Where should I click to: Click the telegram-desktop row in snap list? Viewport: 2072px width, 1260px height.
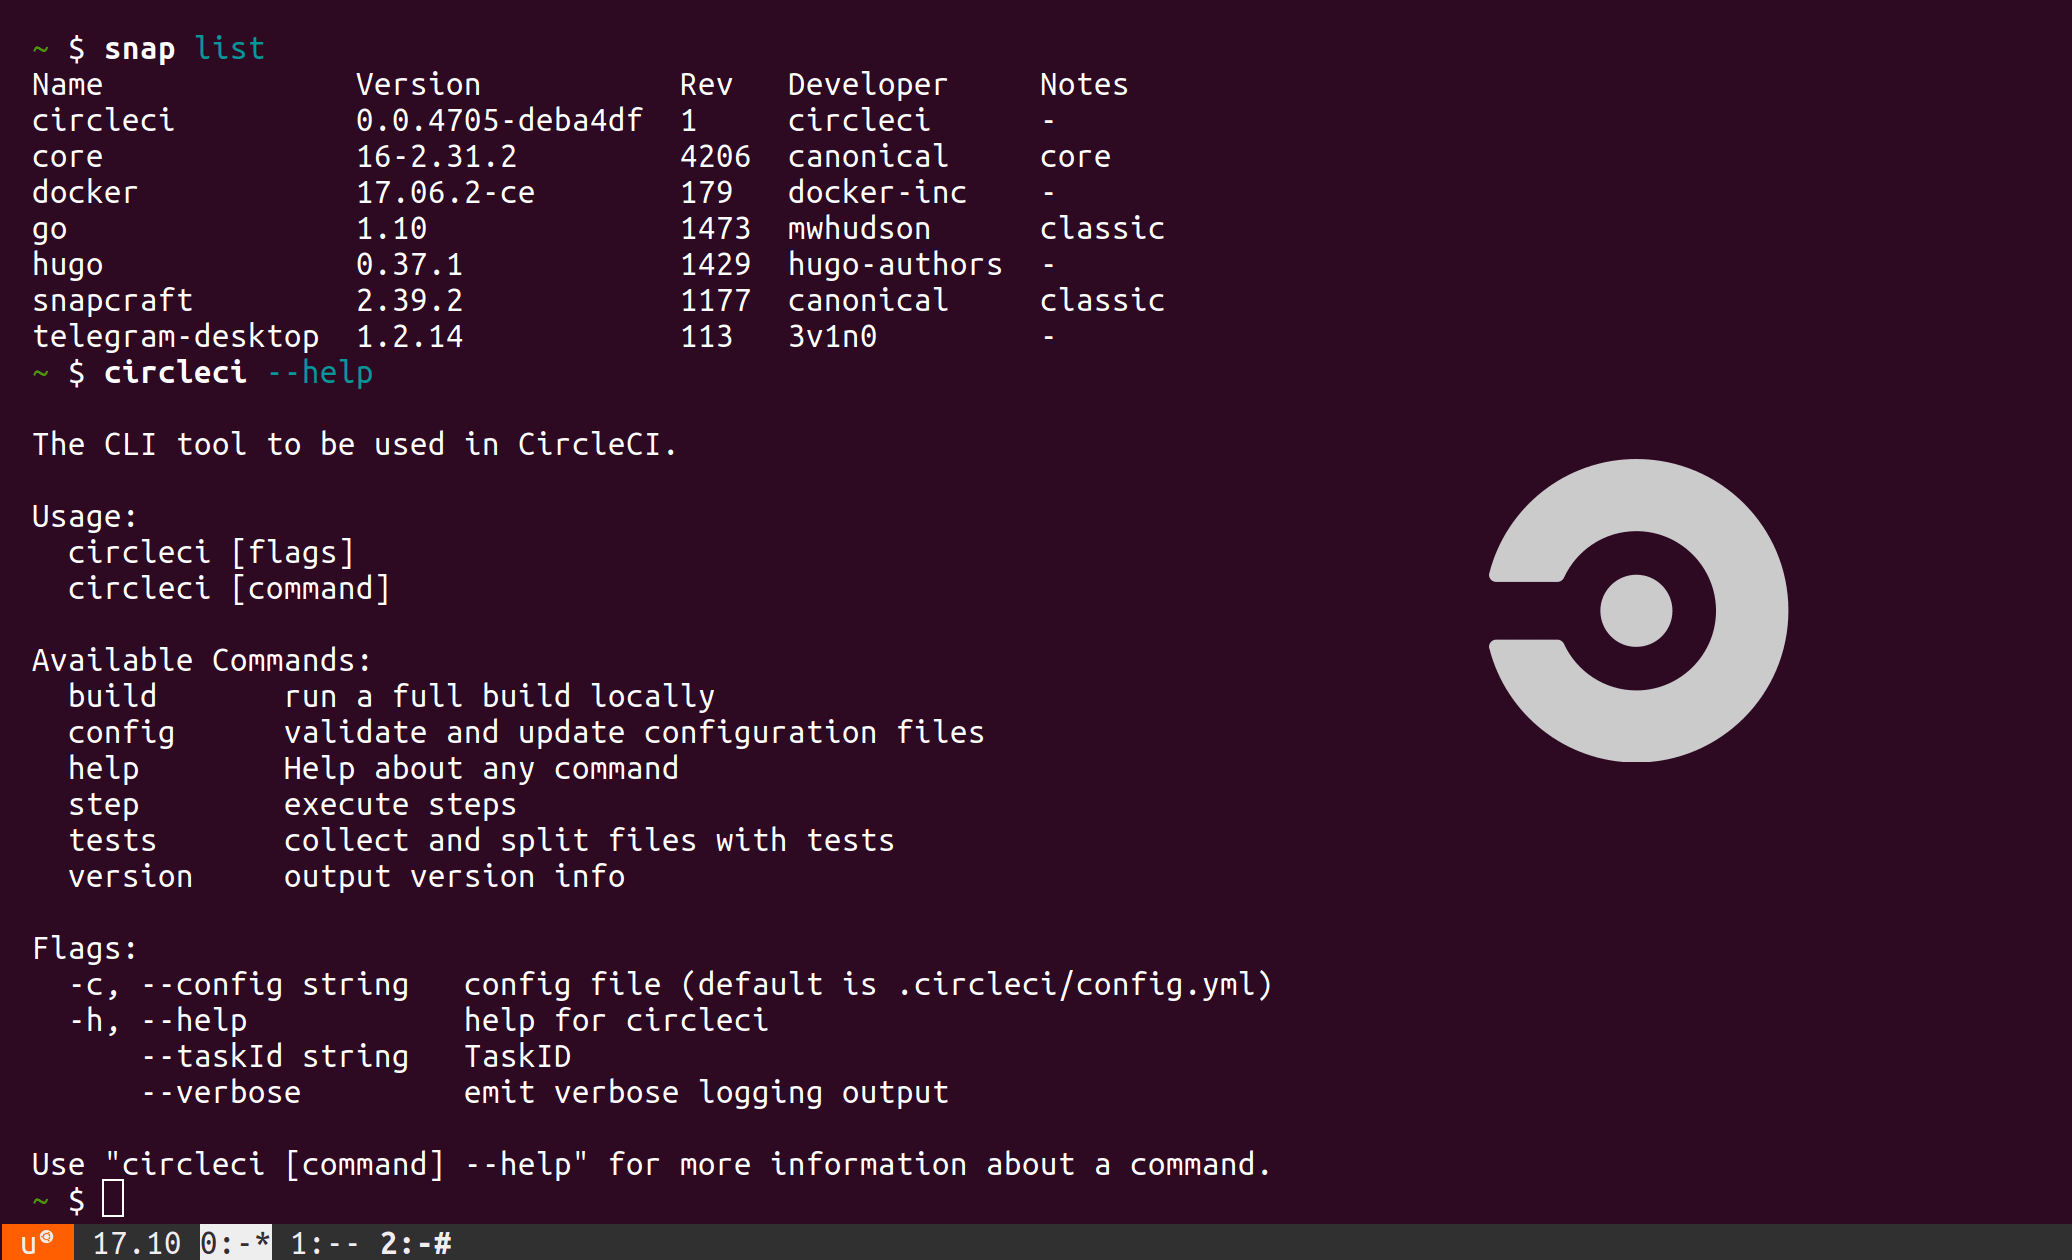click(175, 336)
